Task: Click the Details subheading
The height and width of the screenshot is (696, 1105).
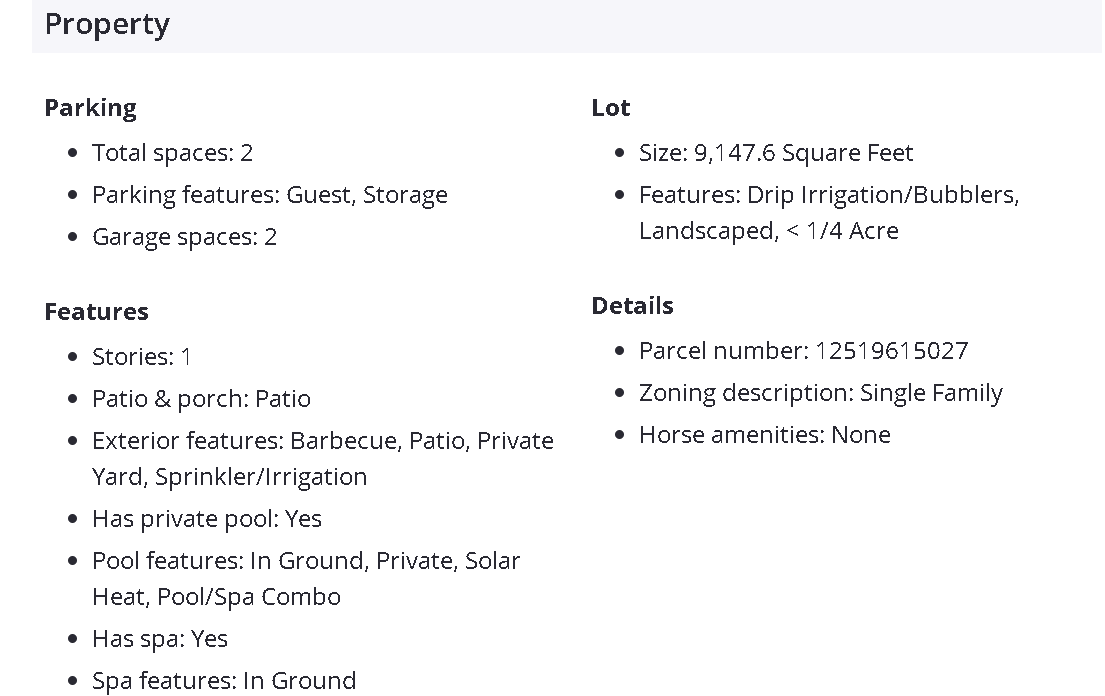Action: [632, 306]
